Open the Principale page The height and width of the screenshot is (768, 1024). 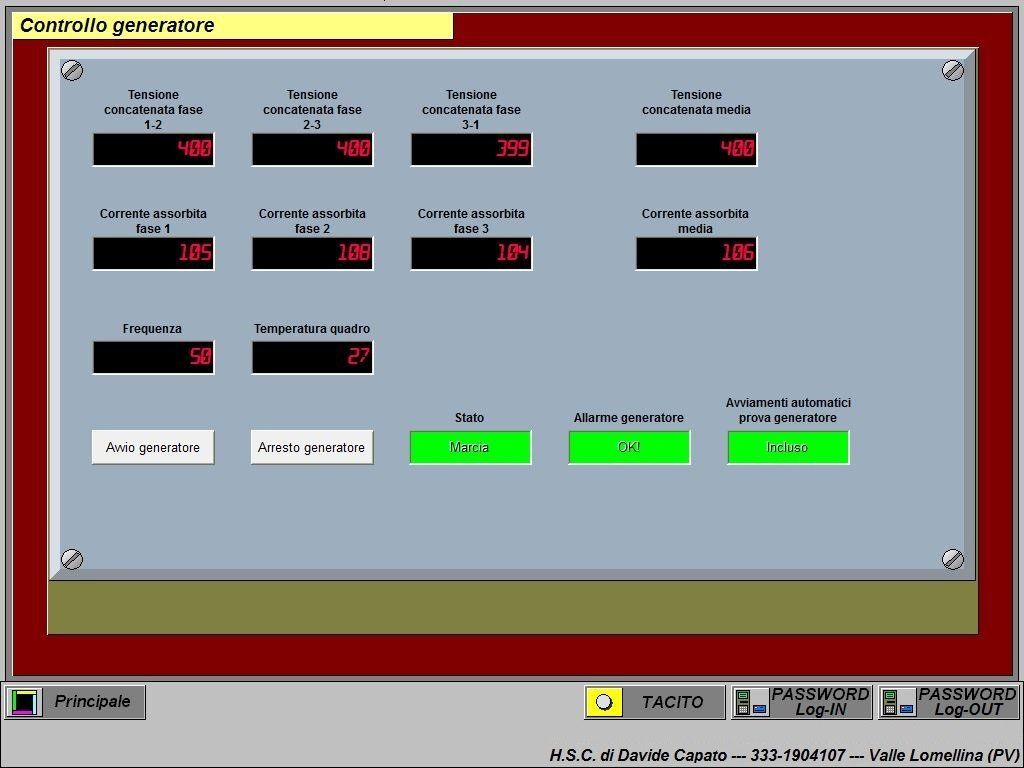(75, 702)
